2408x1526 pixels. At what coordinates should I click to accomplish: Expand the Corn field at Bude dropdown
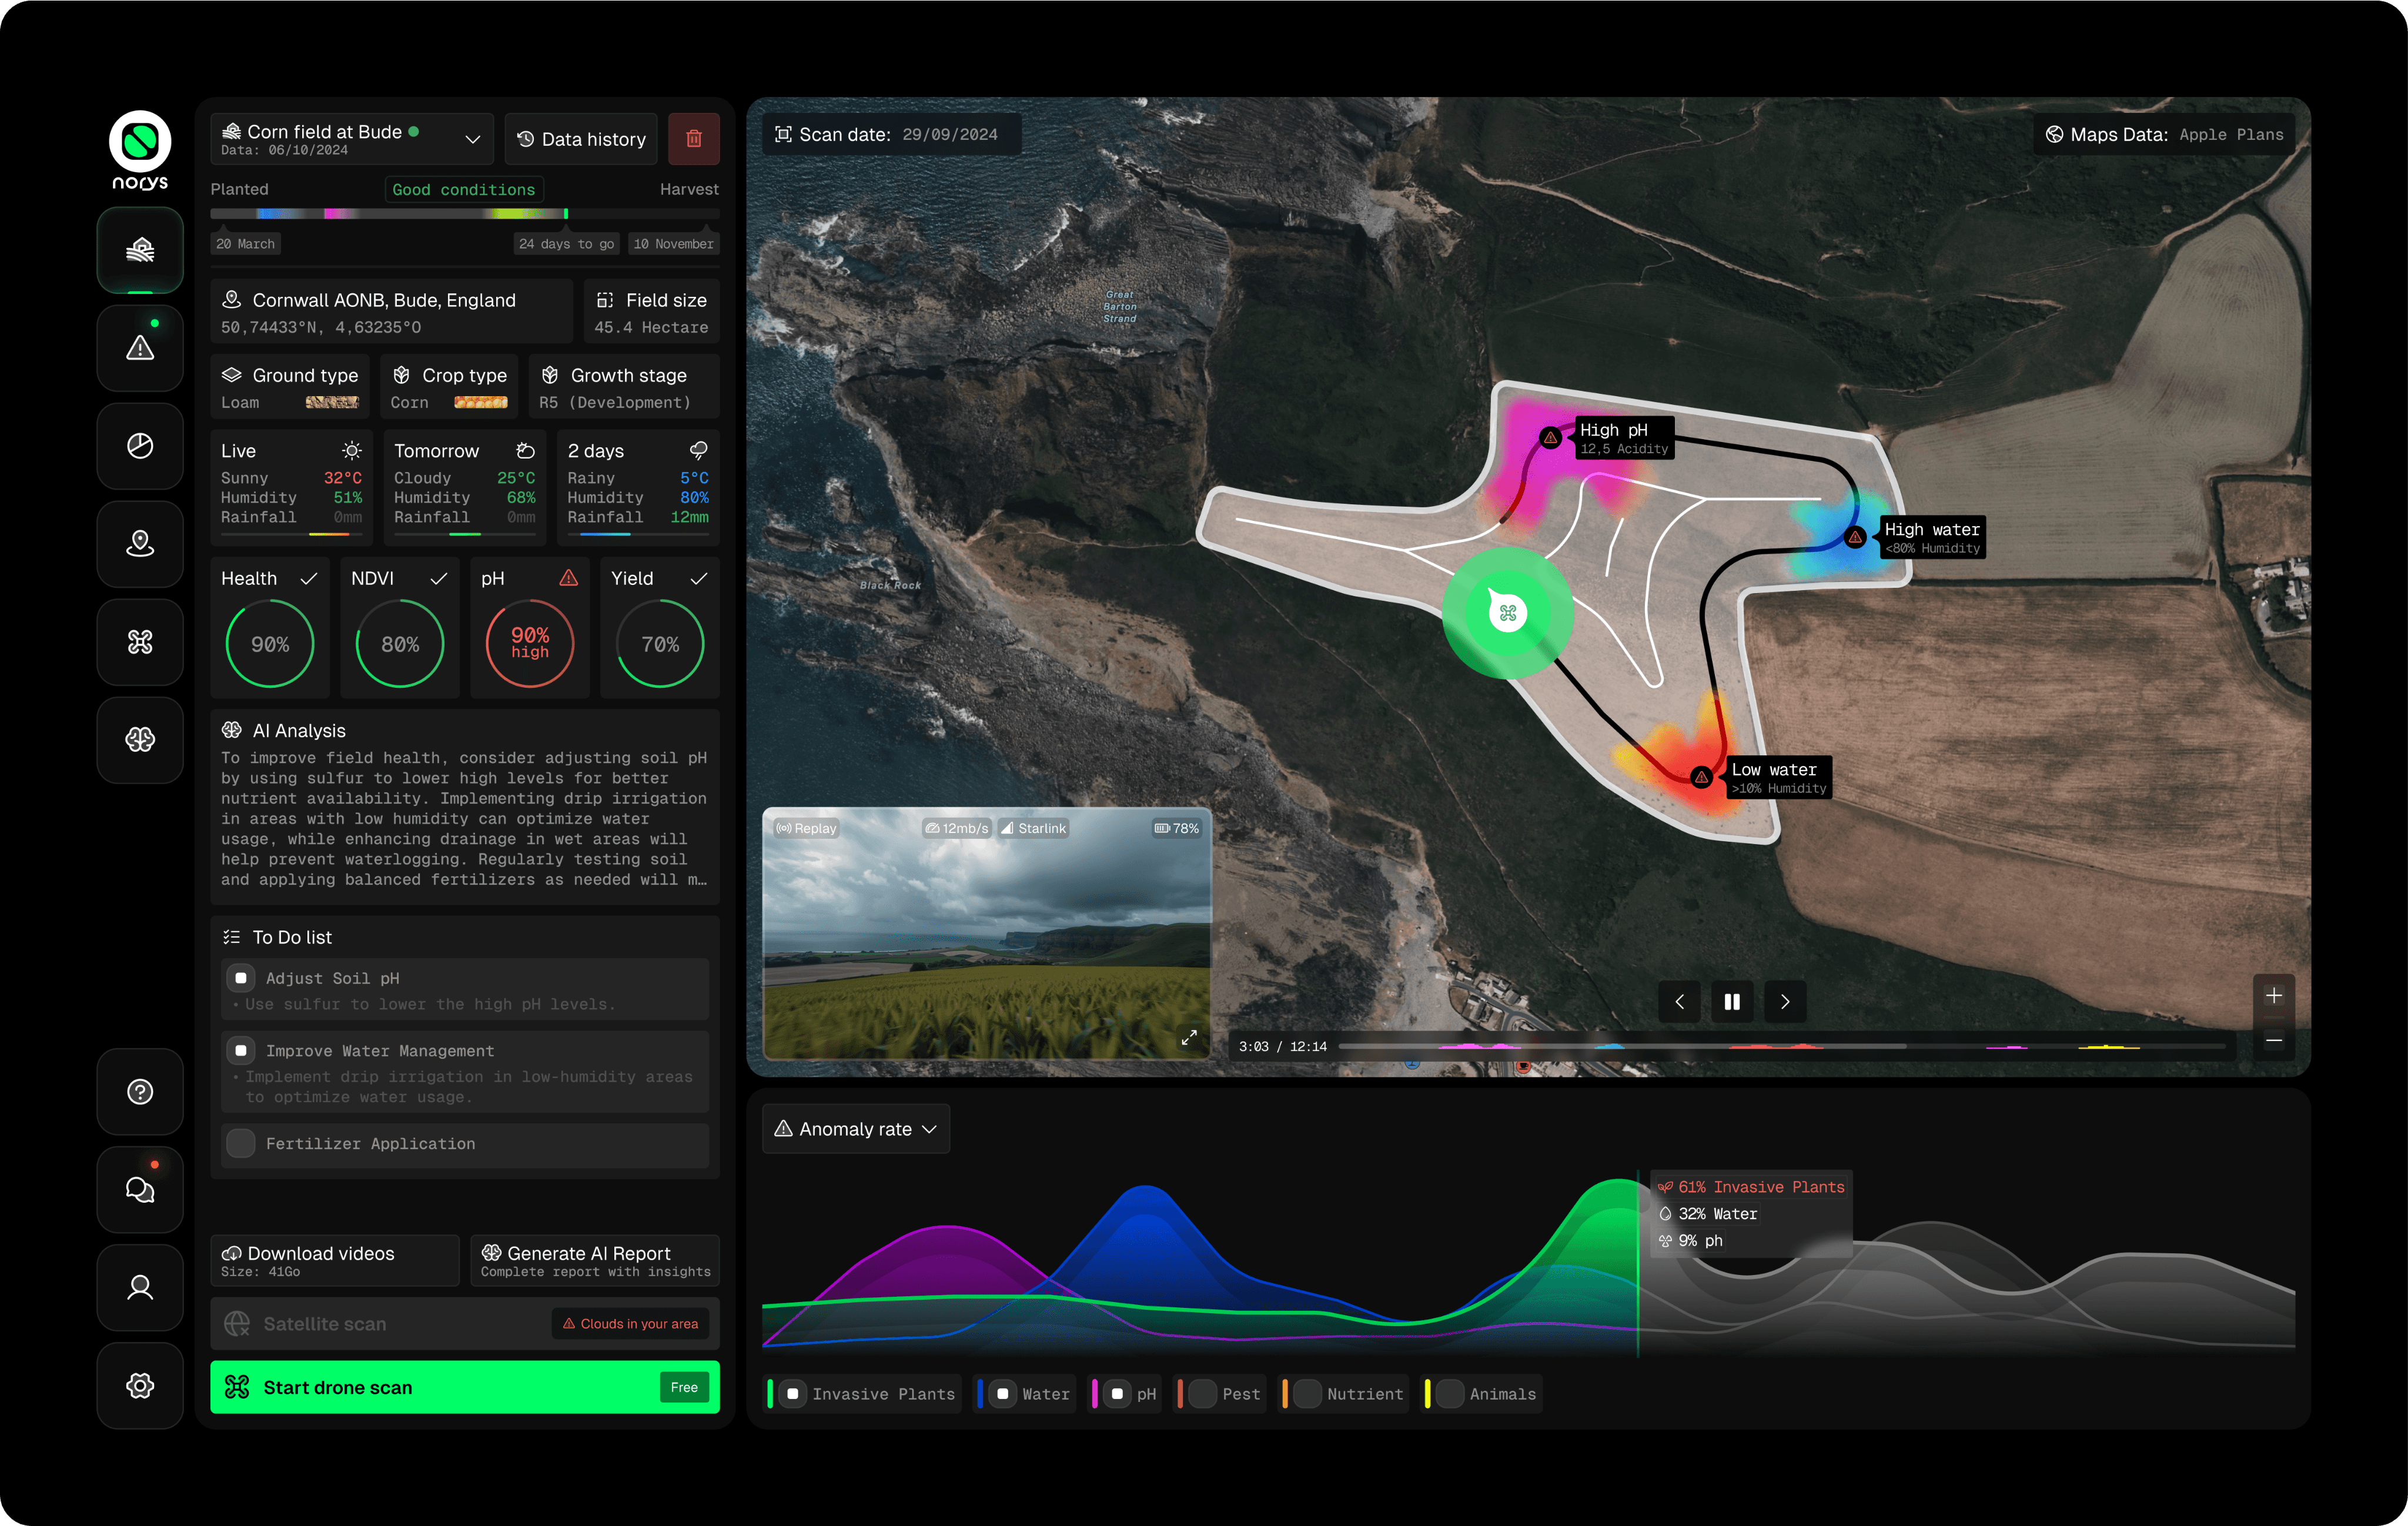472,139
